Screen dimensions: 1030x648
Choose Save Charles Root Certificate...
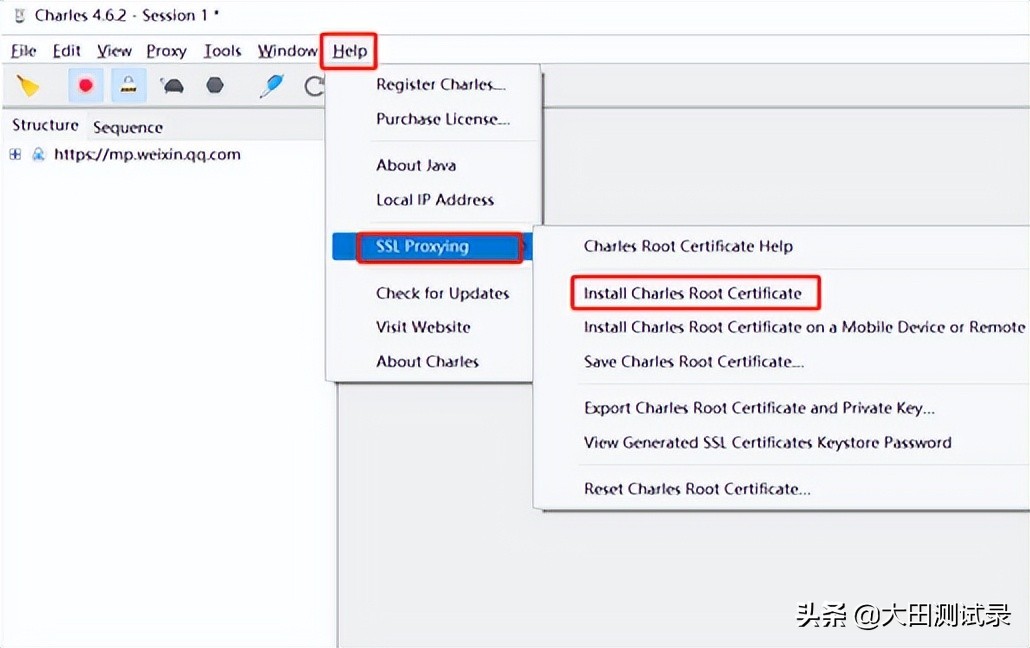pos(694,361)
